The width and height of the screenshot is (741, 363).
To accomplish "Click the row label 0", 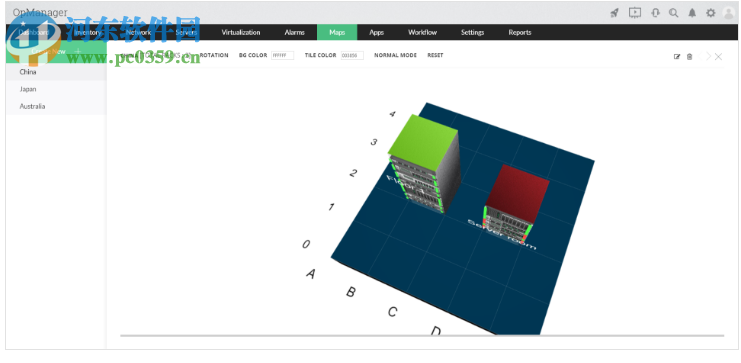I will 306,244.
